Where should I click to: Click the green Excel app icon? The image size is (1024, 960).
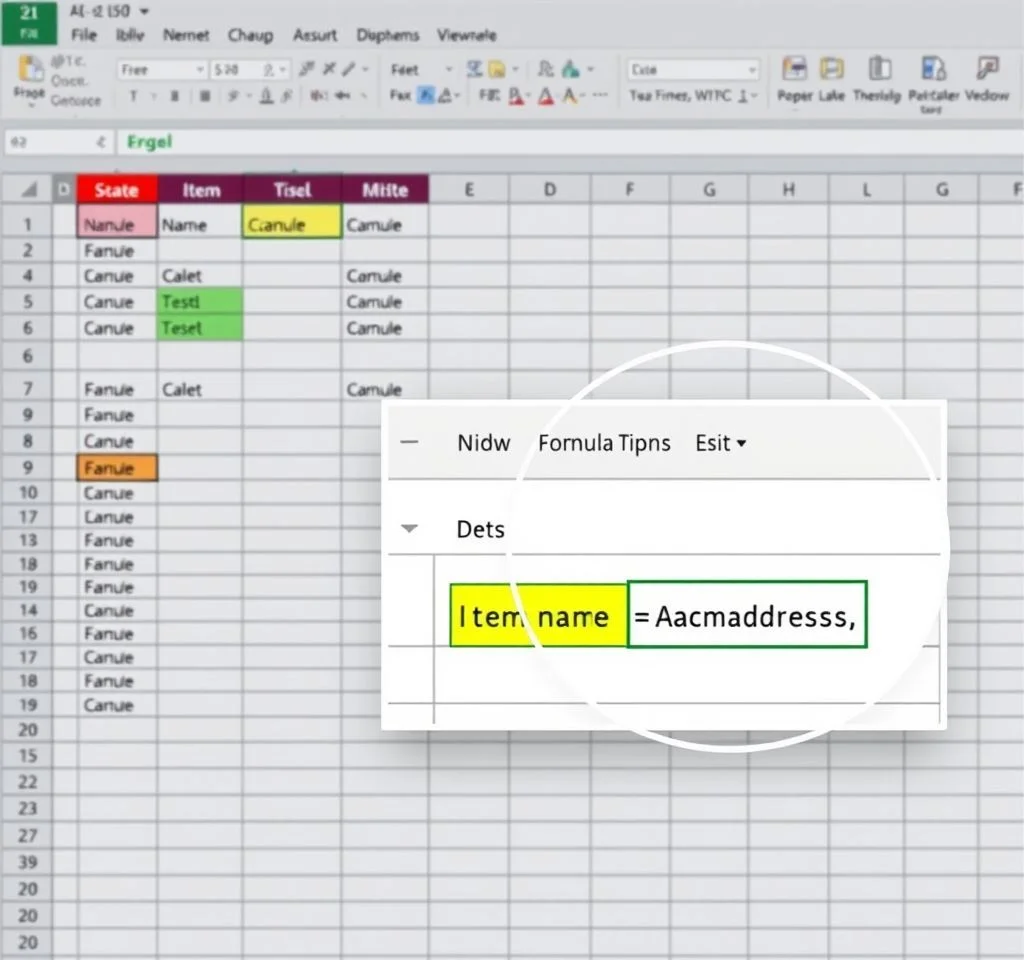(28, 22)
